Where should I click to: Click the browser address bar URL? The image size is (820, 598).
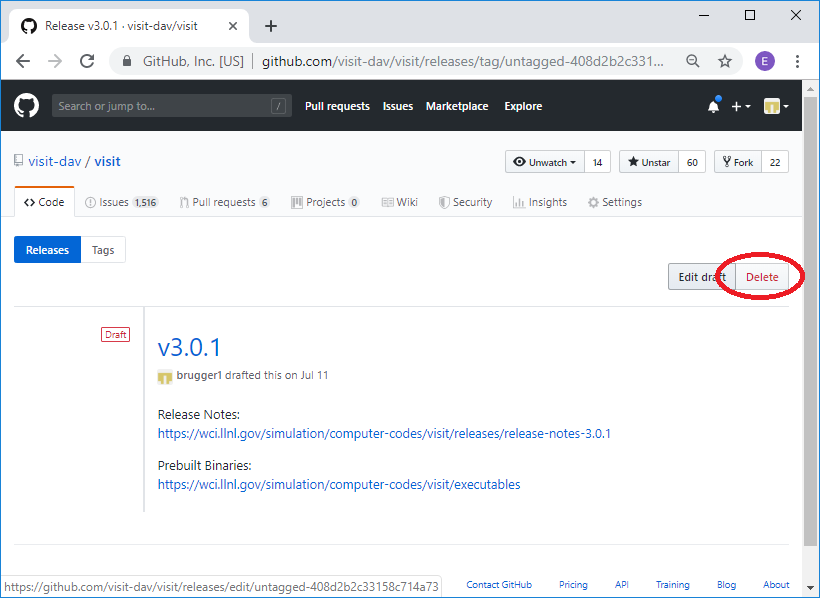tap(463, 61)
